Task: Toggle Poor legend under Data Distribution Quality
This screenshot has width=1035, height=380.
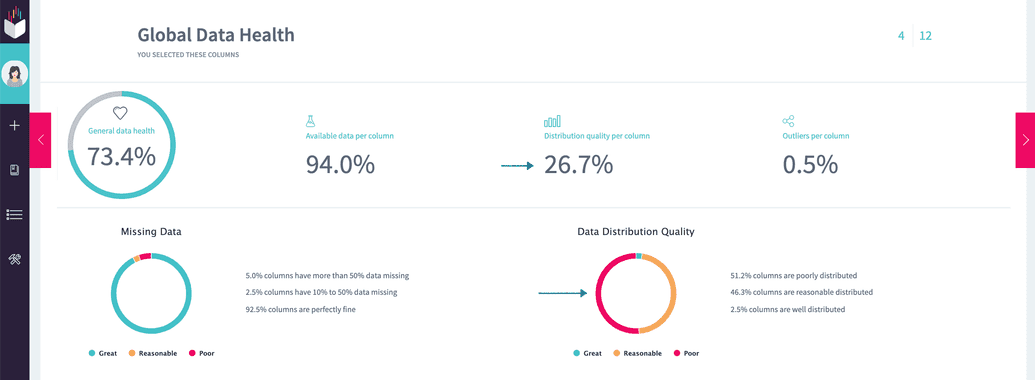Action: [x=686, y=354]
